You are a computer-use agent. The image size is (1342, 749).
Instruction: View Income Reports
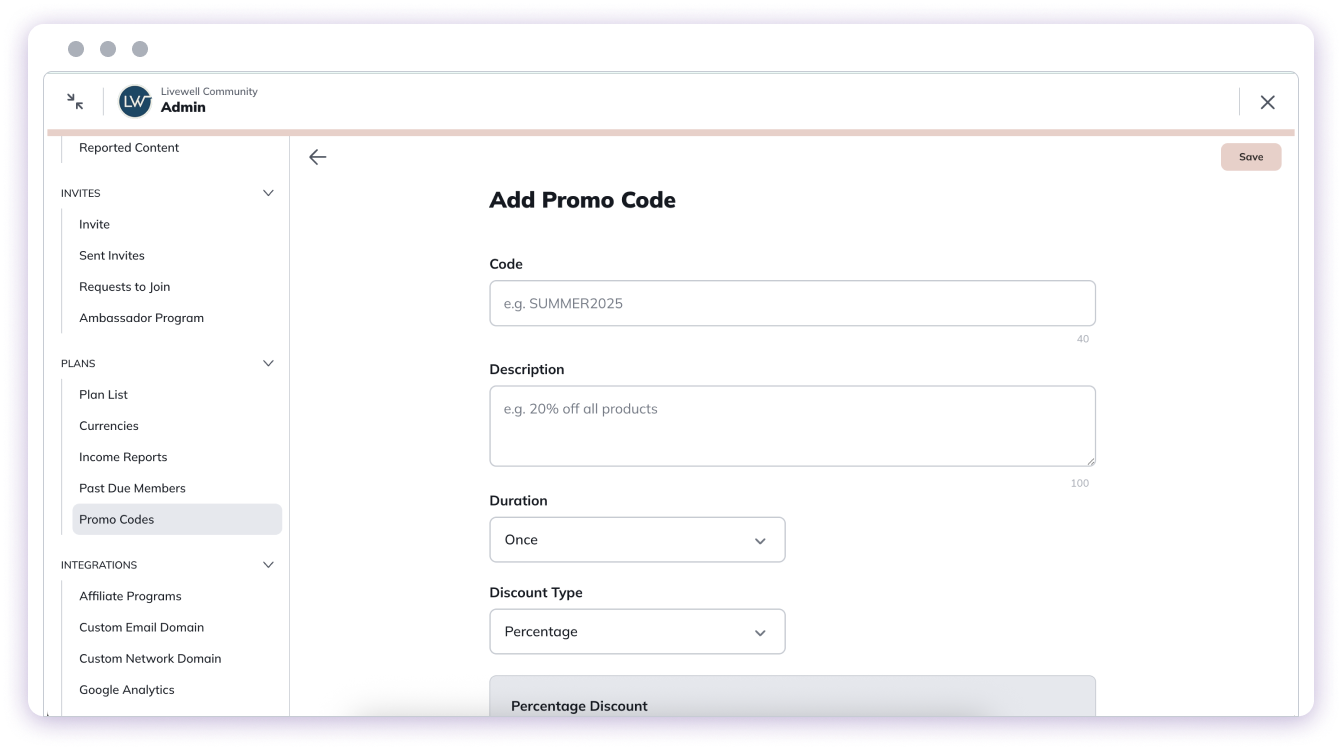pyautogui.click(x=123, y=457)
